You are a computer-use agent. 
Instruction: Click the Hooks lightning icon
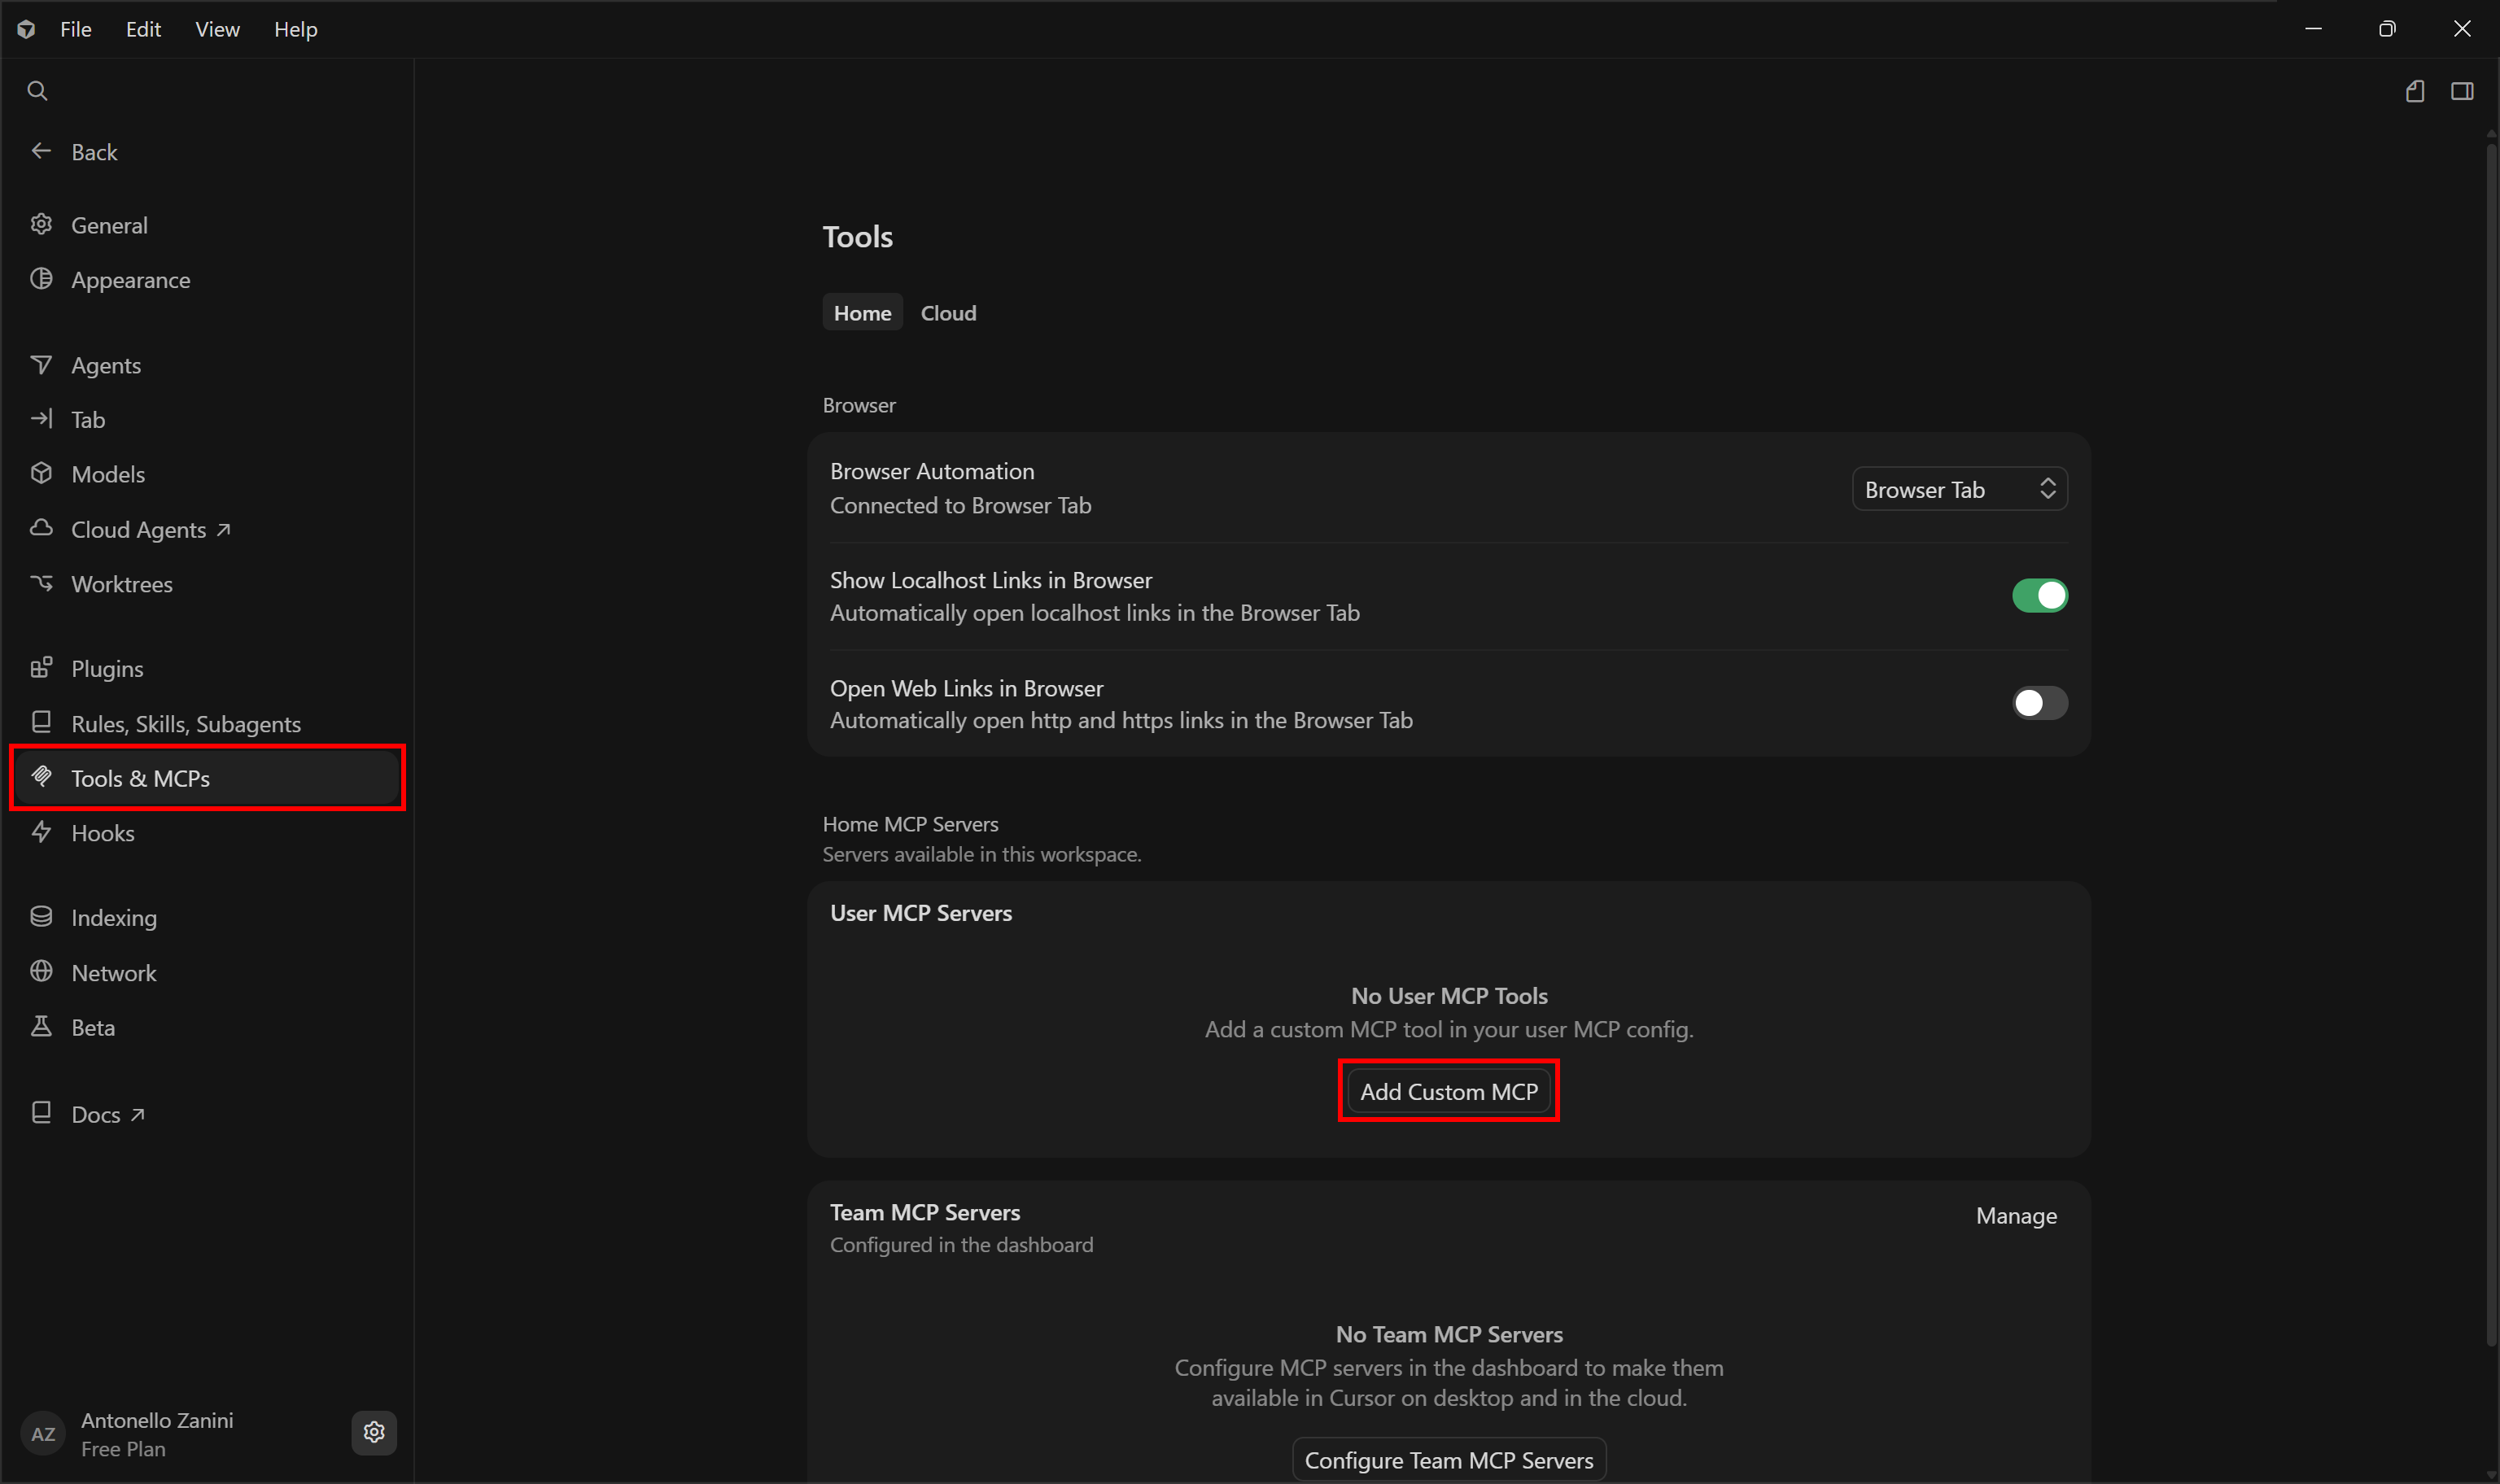(41, 832)
